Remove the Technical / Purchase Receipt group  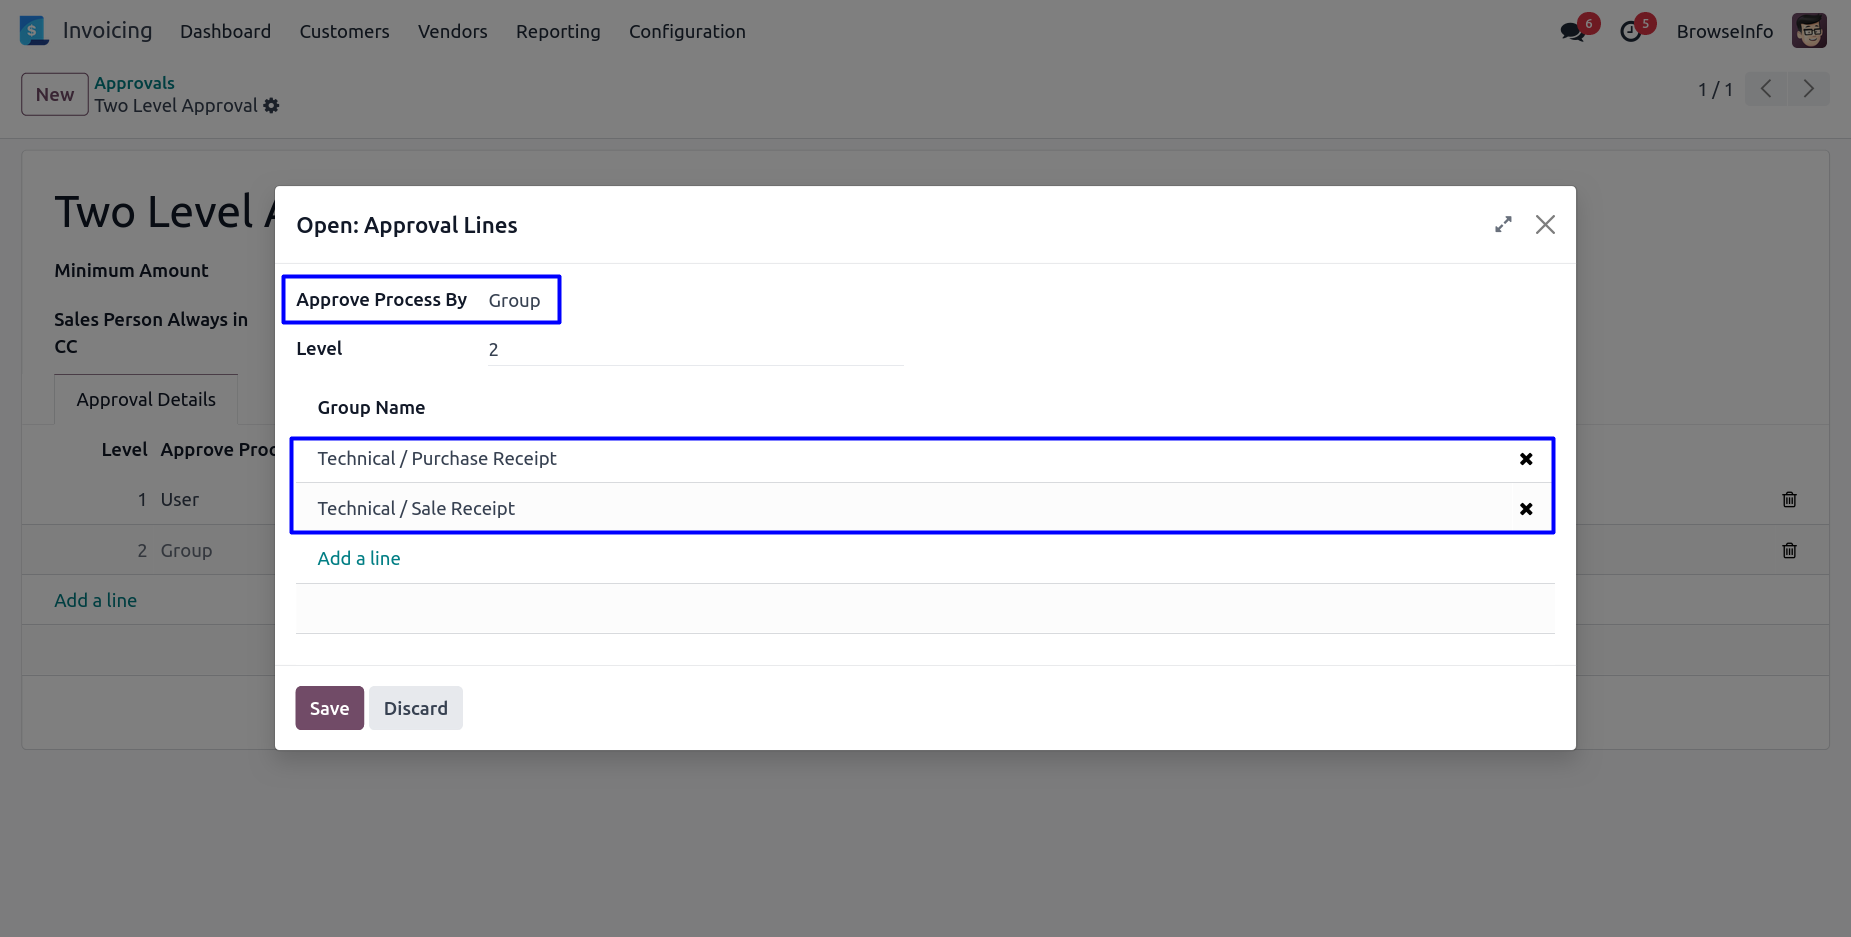(1526, 459)
